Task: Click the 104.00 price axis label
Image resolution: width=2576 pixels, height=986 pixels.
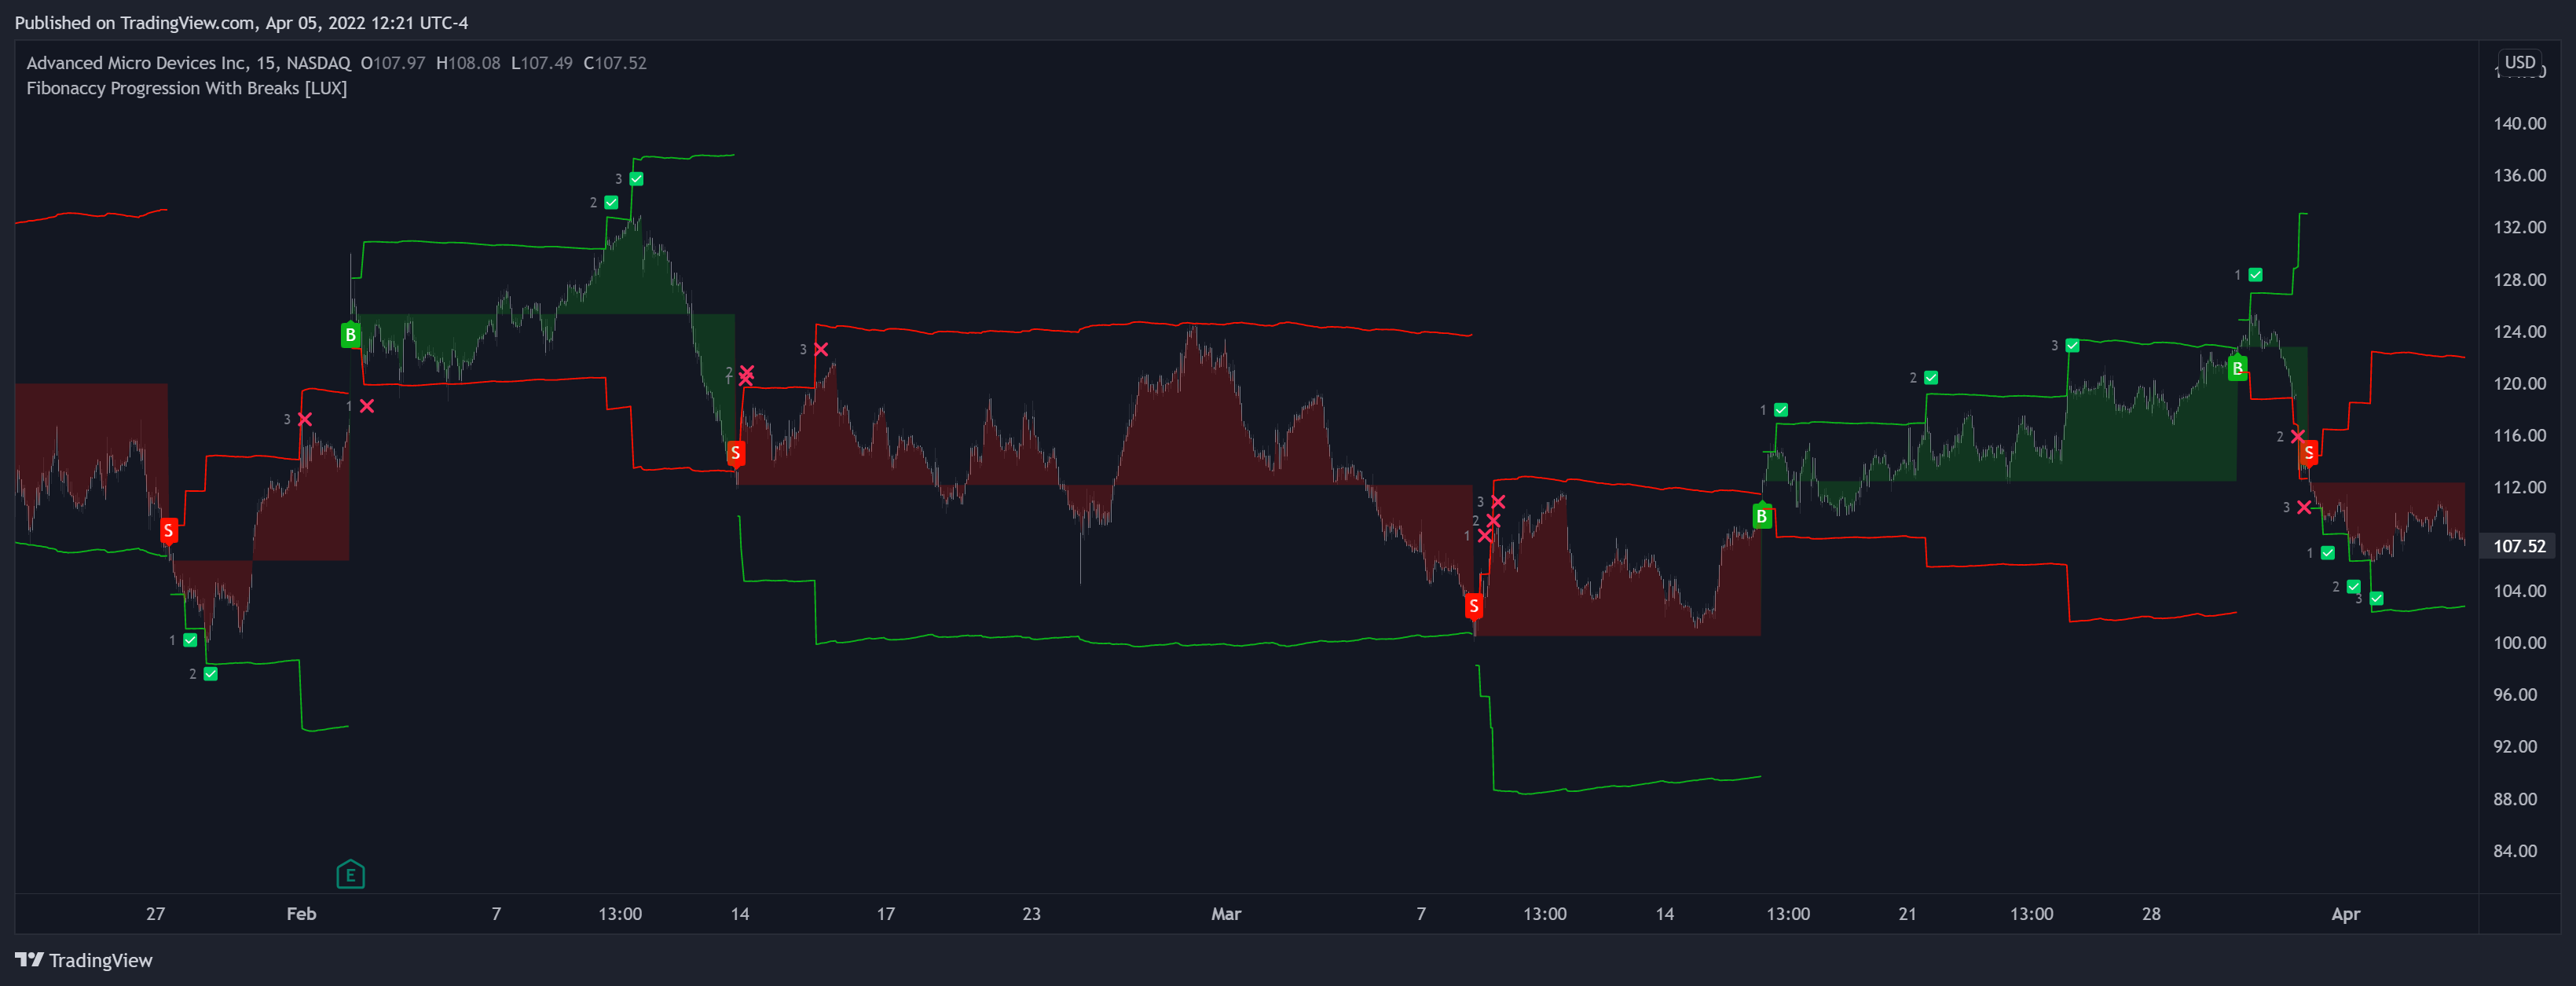Action: click(2519, 591)
